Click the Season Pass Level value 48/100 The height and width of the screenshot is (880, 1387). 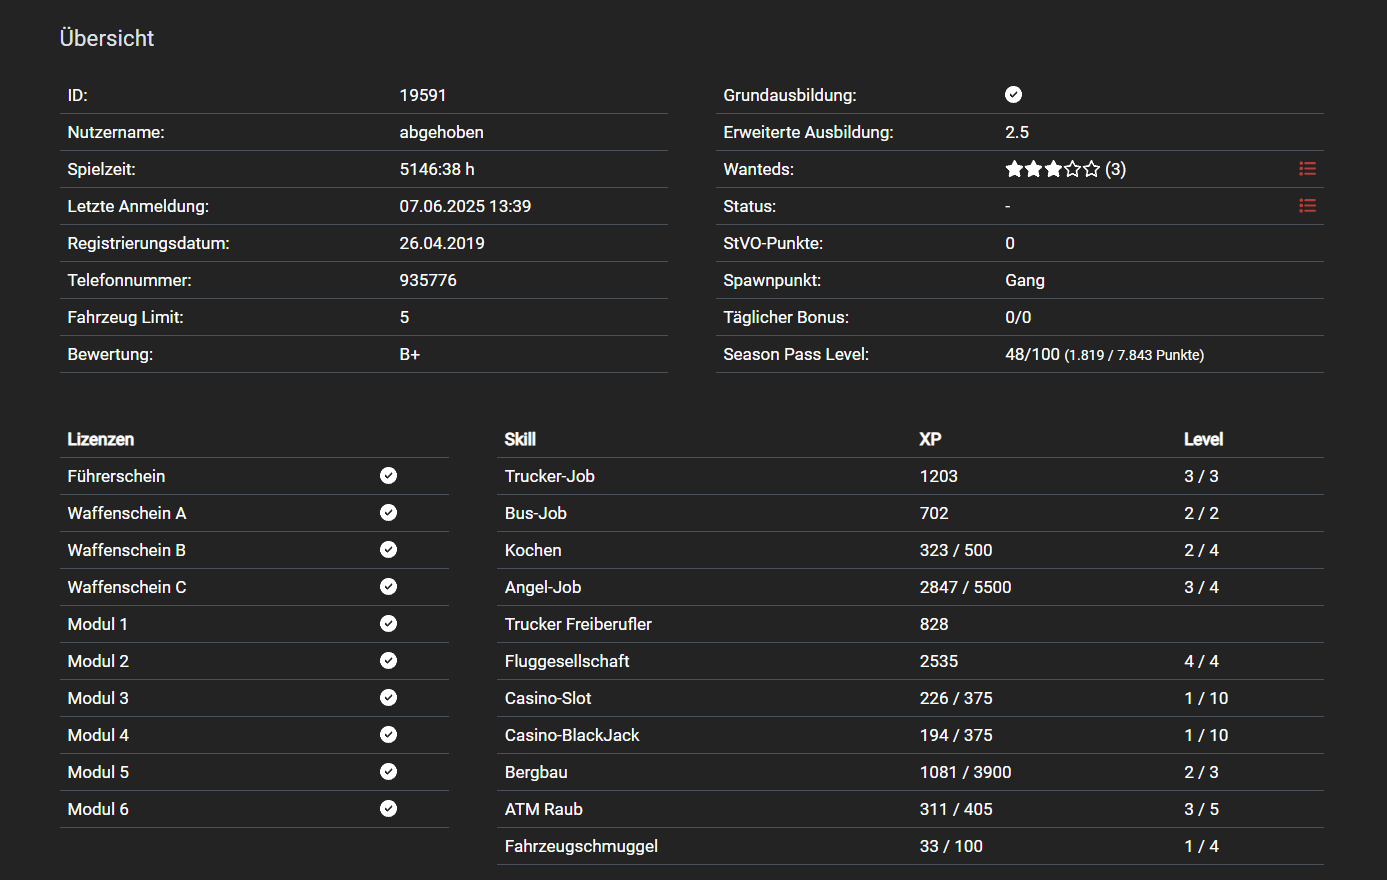[1032, 354]
